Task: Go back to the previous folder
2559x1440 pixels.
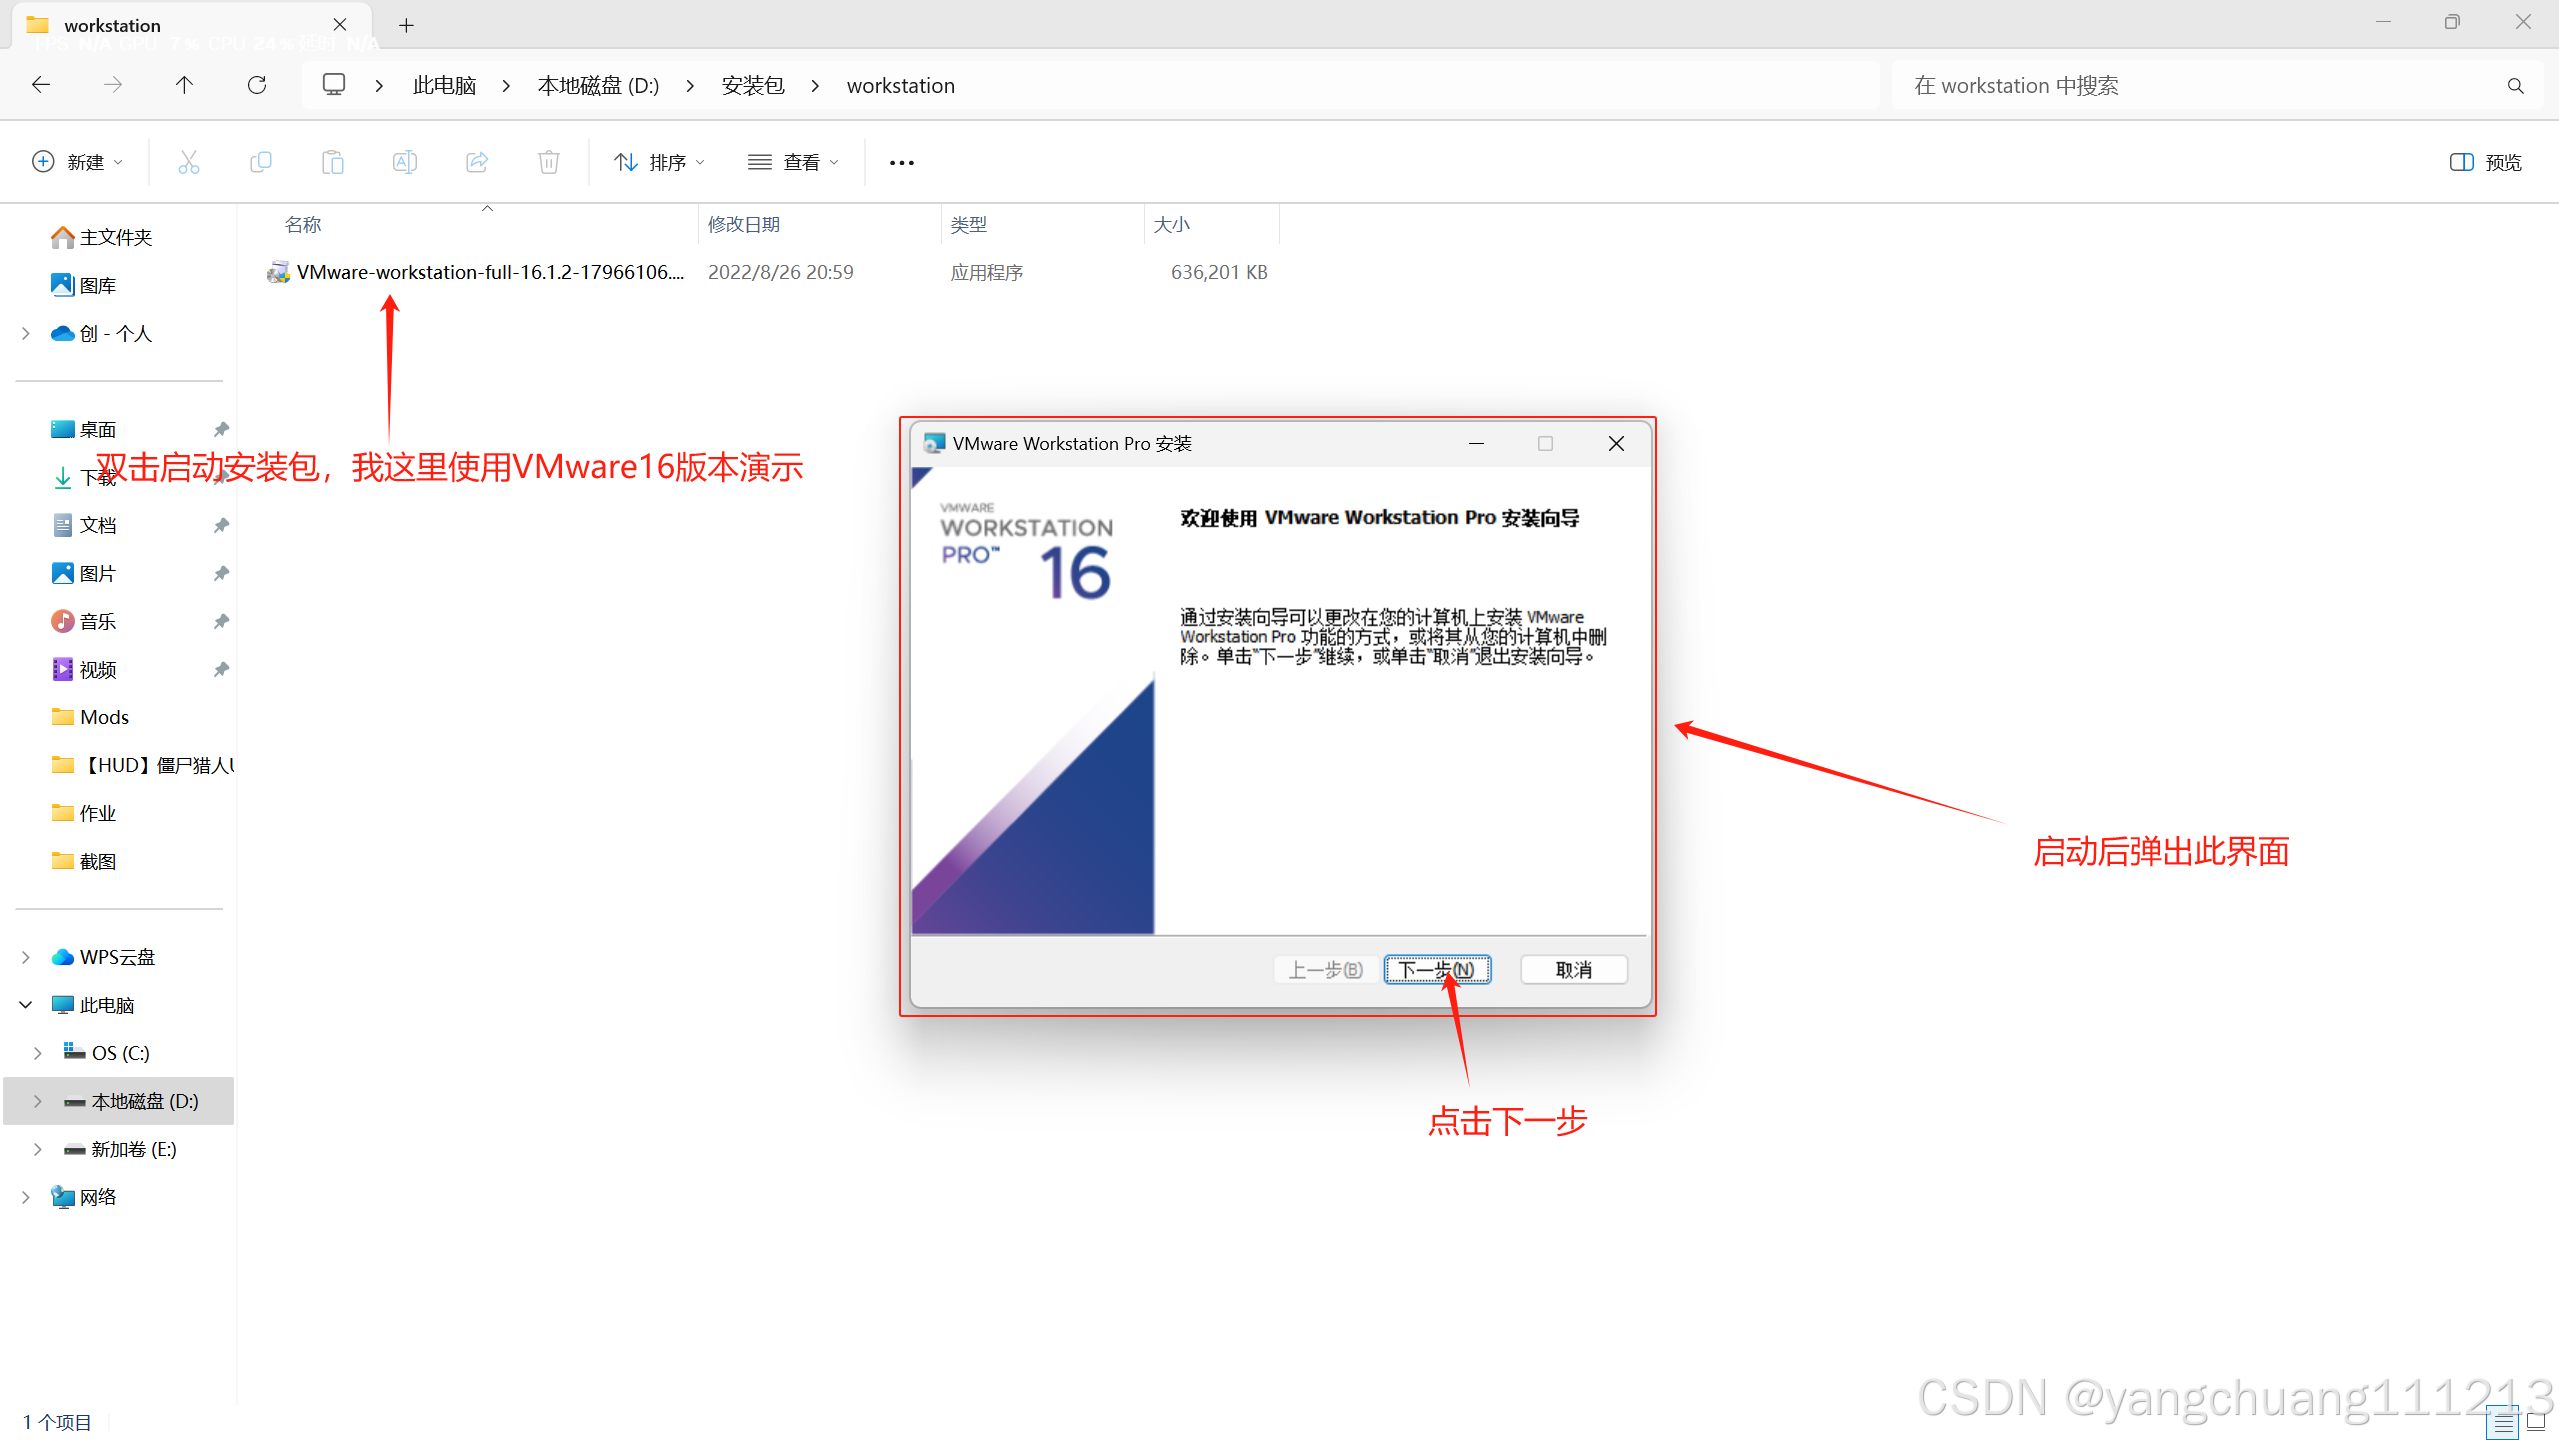Action: [x=41, y=85]
